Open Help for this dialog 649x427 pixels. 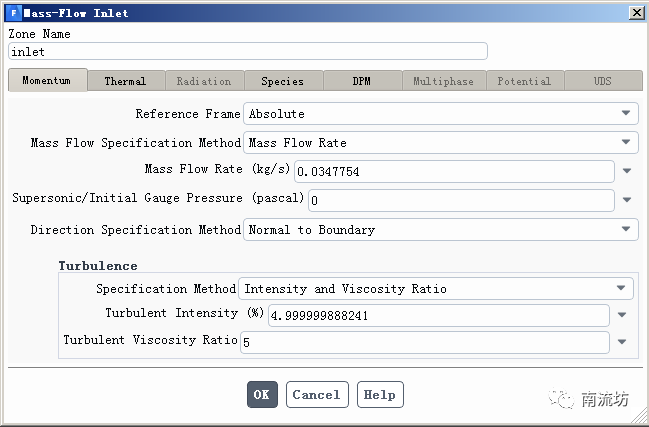point(379,395)
